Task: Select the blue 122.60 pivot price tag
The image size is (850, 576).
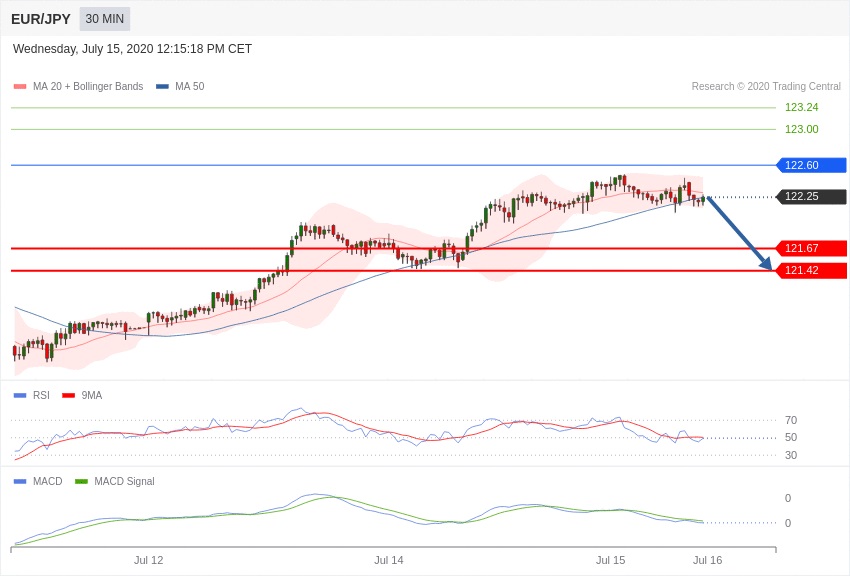Action: pyautogui.click(x=811, y=165)
